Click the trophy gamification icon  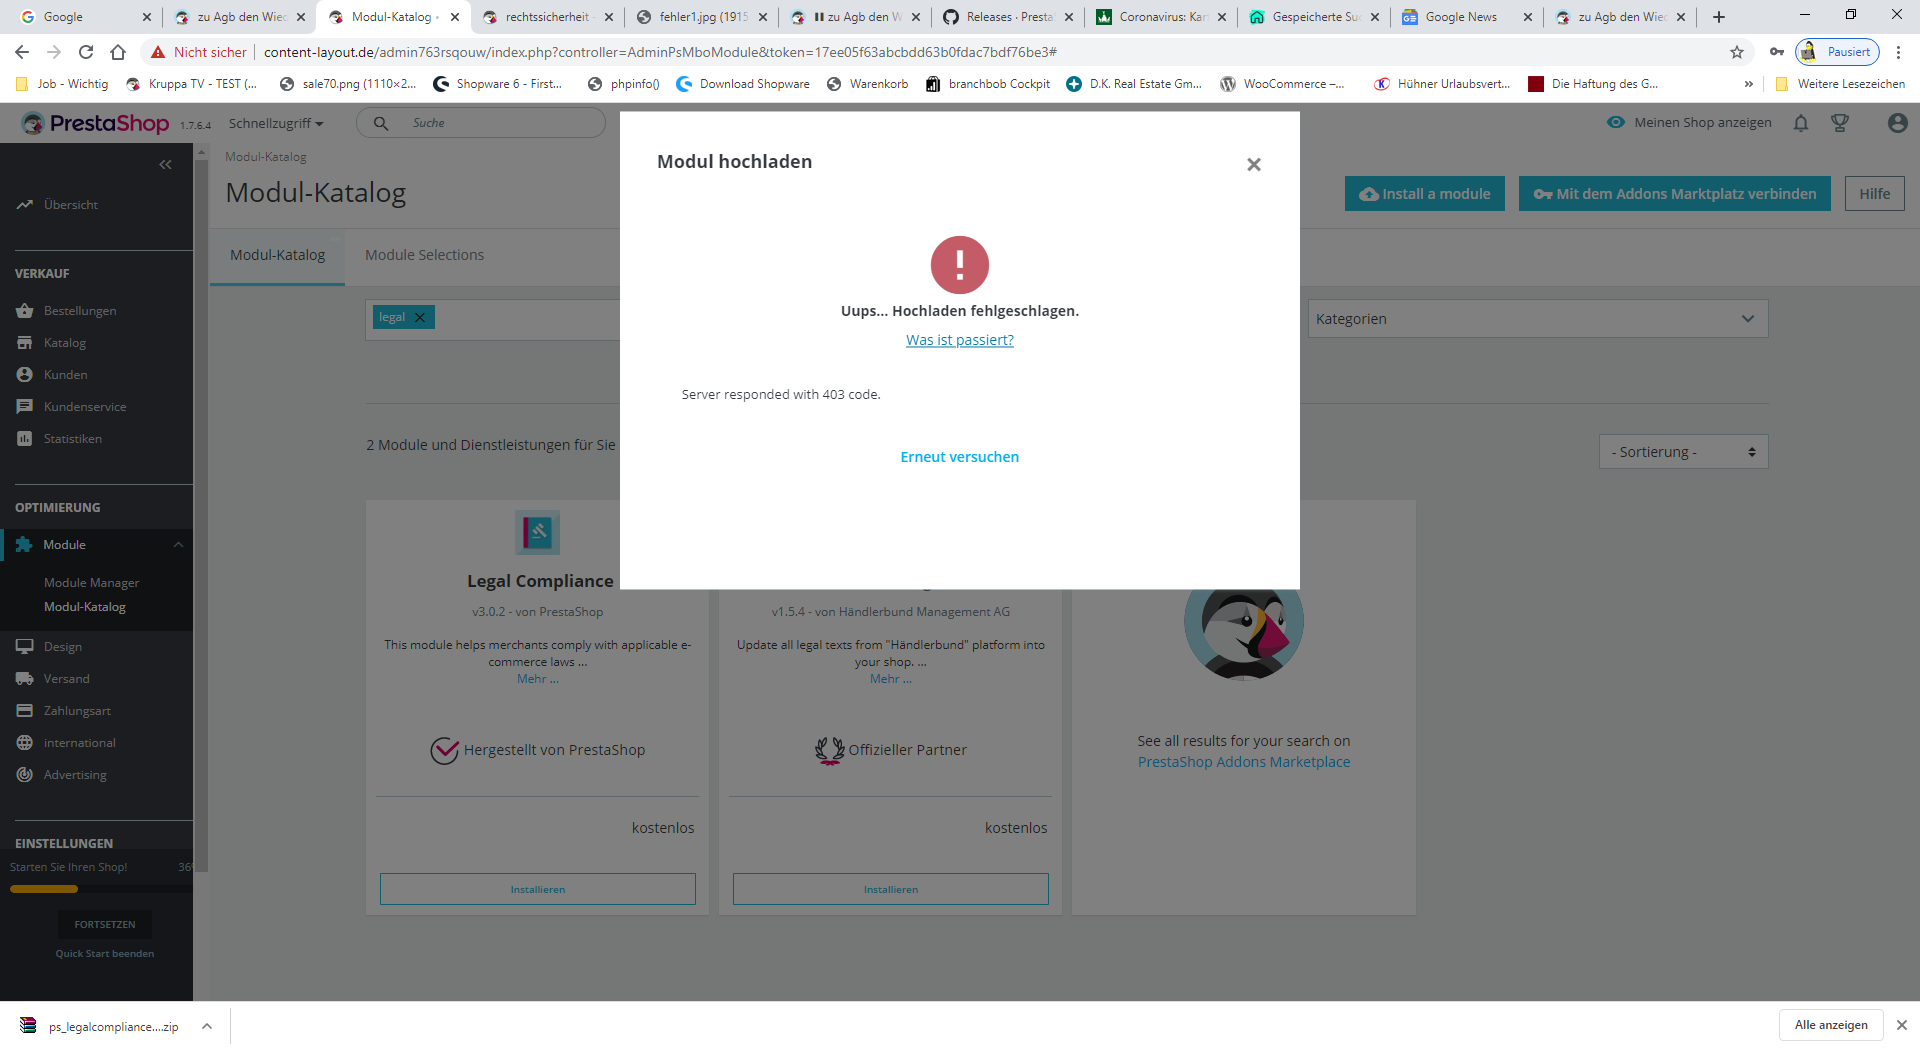pos(1840,123)
